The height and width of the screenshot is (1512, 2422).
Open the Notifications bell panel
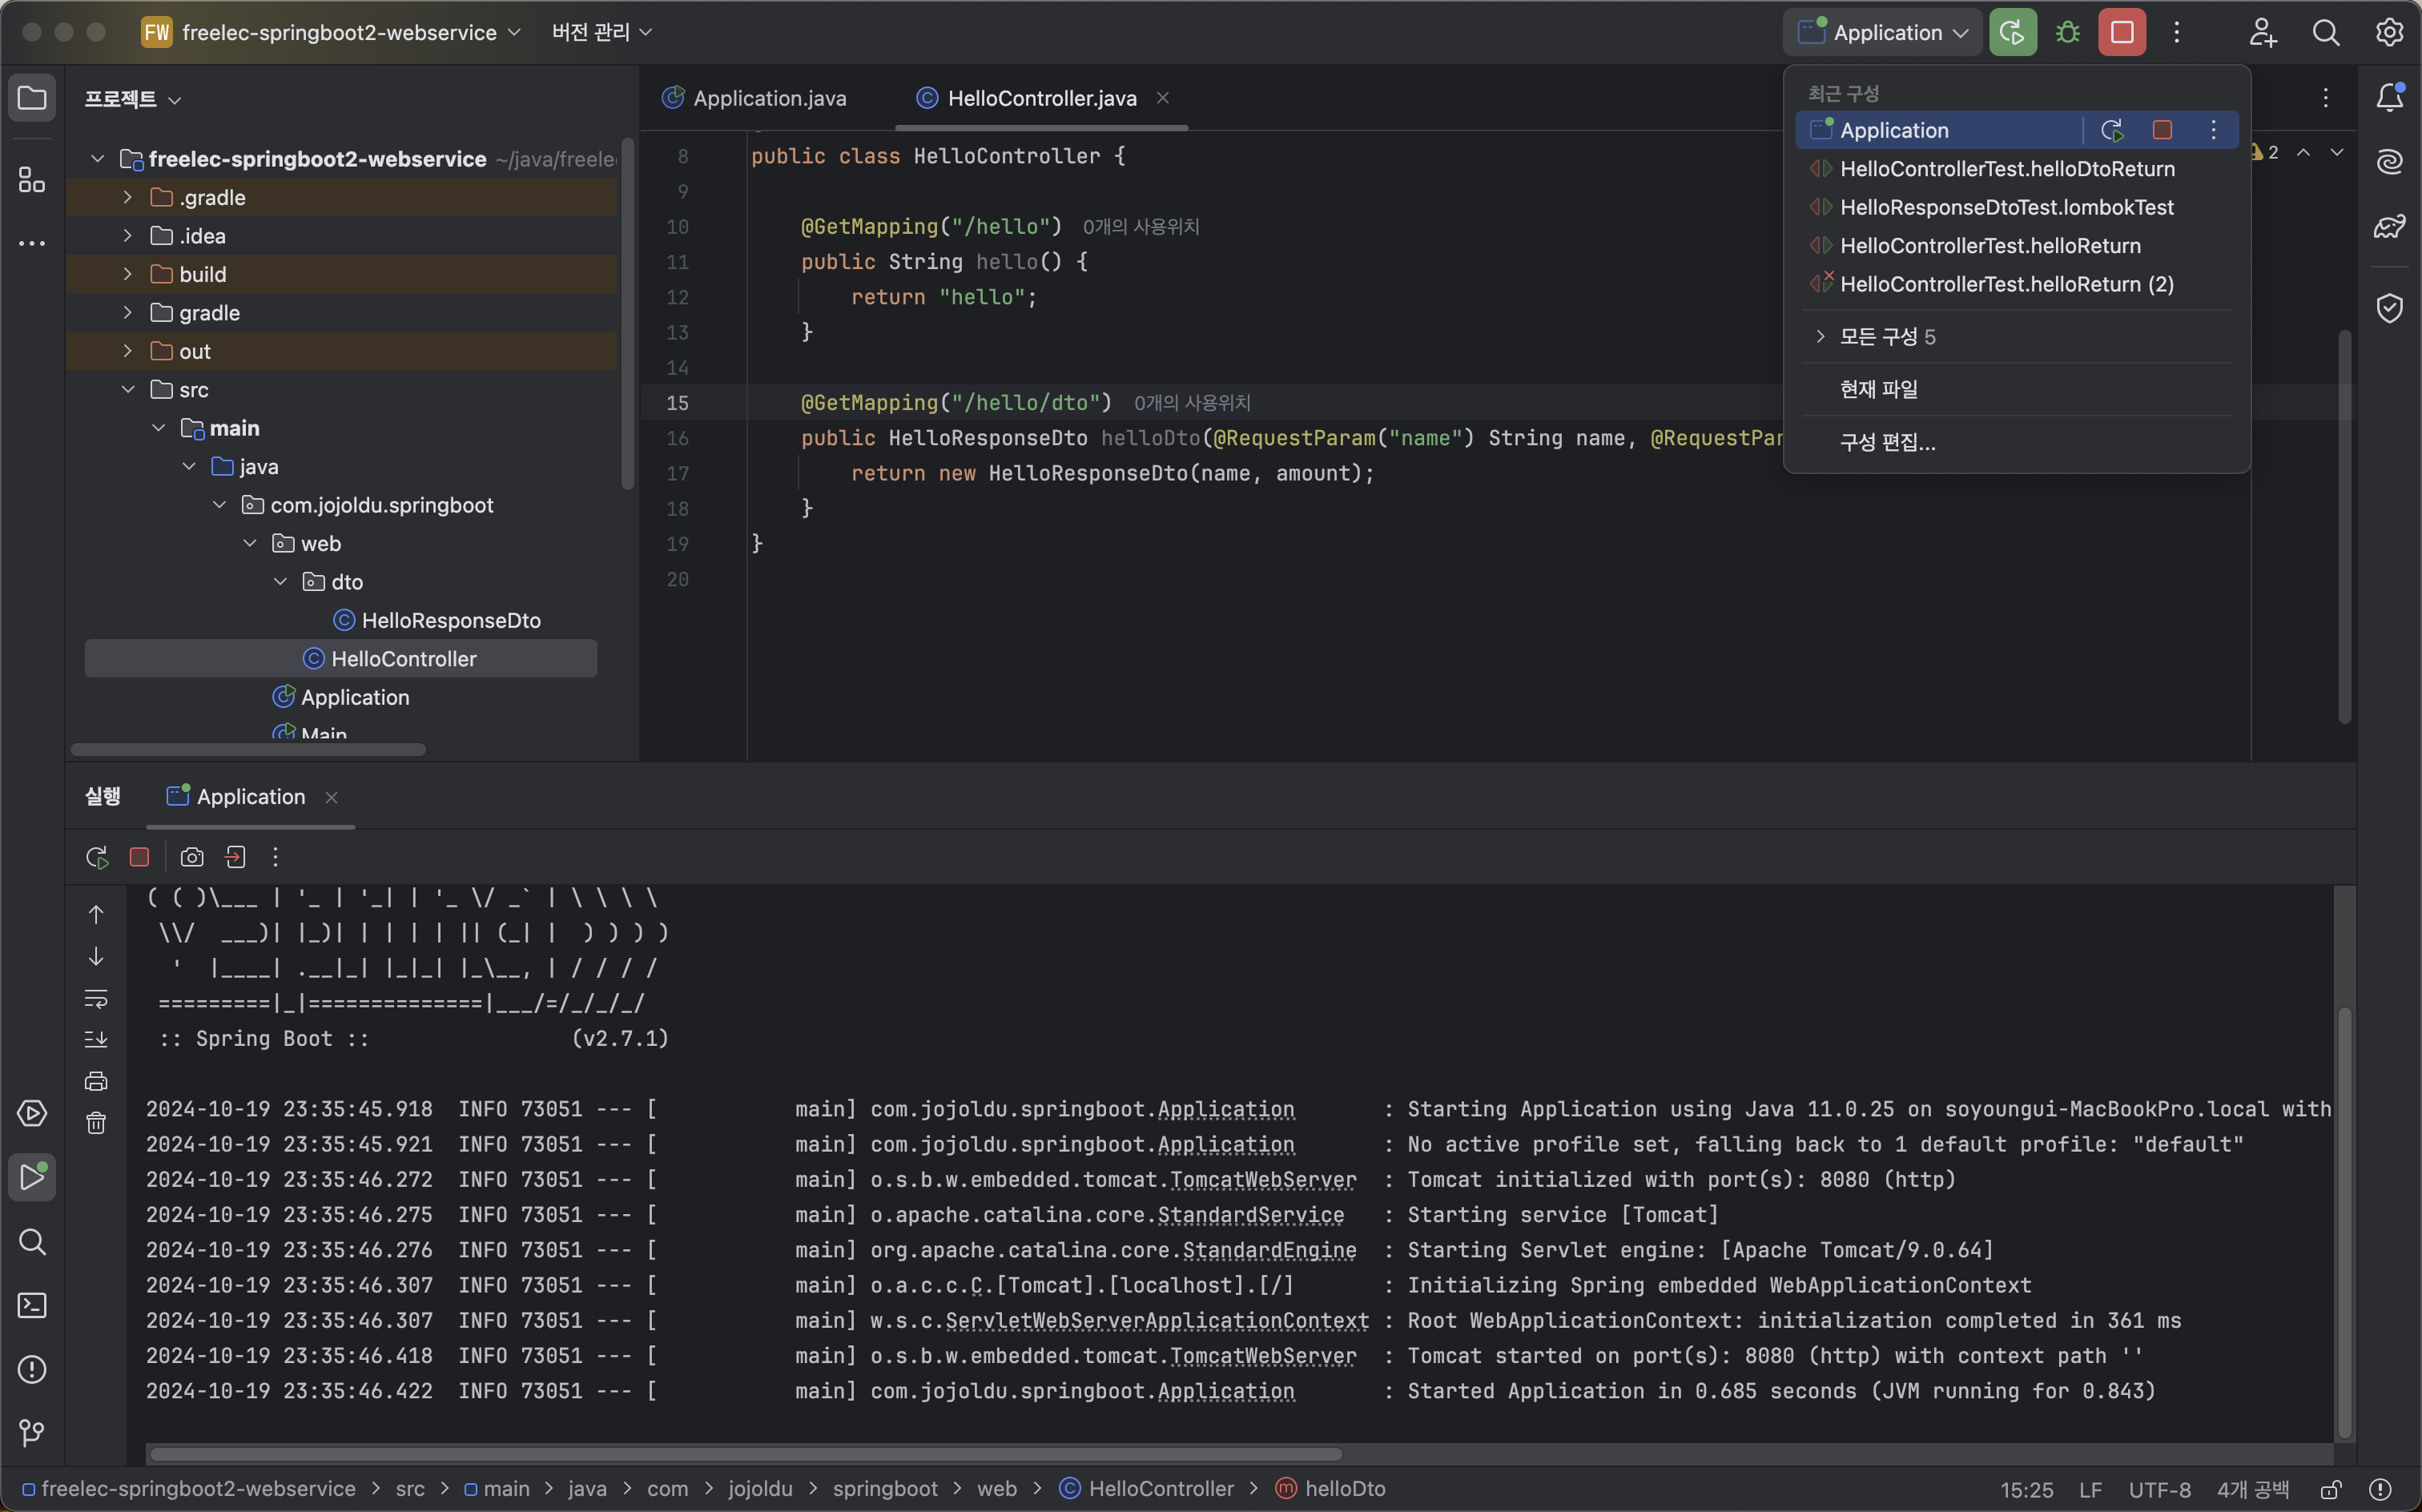coord(2389,97)
